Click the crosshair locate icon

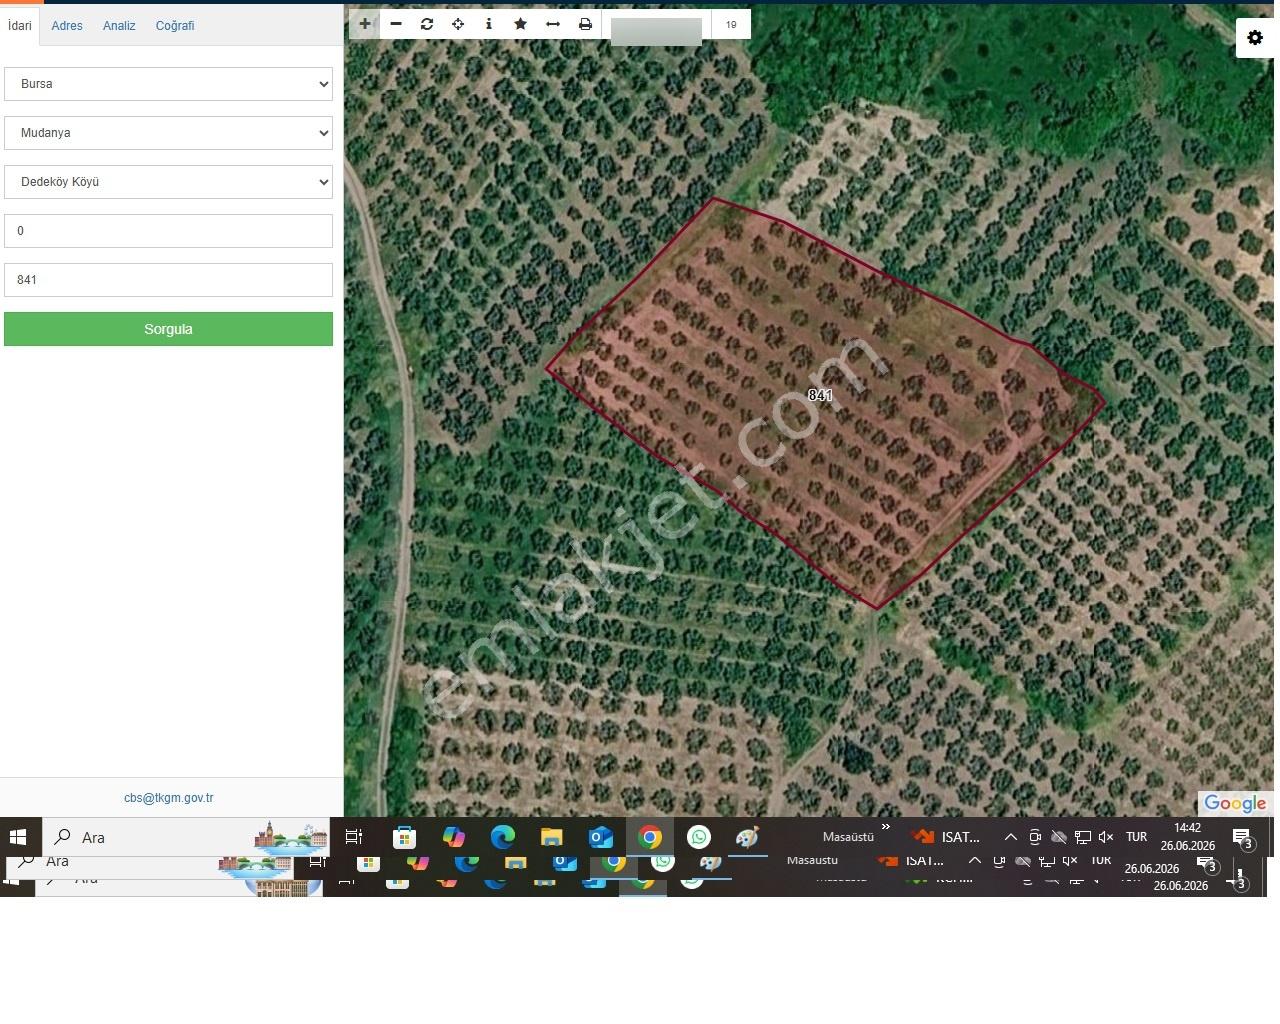coord(458,24)
